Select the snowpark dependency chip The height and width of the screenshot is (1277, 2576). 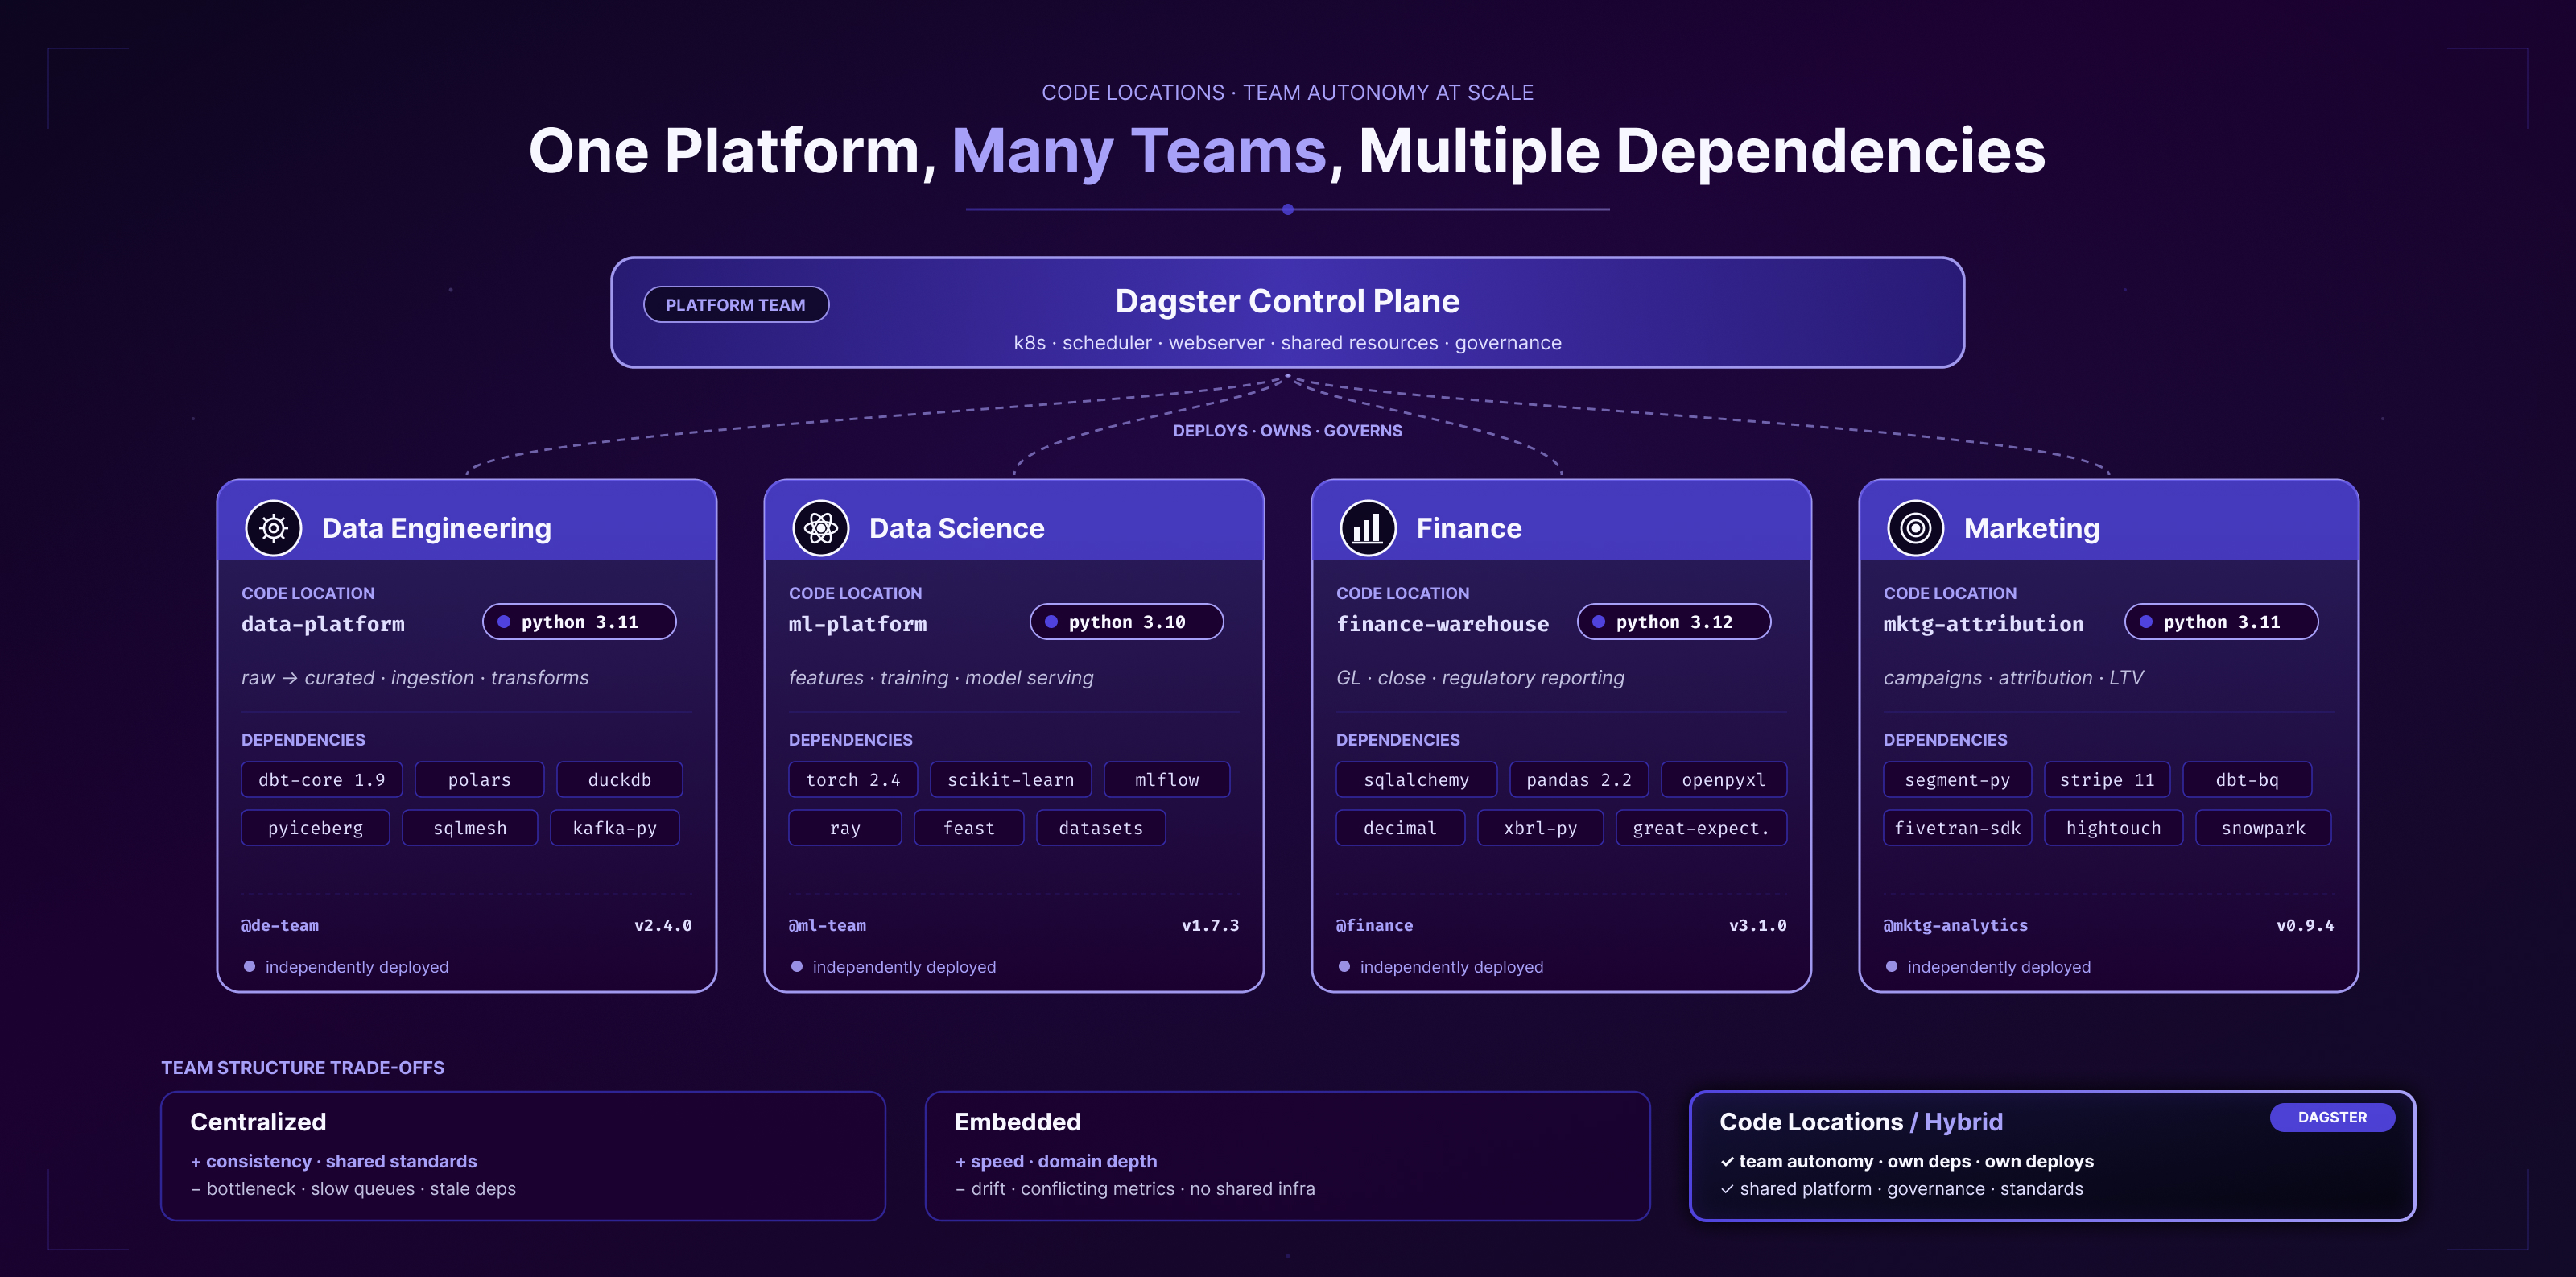click(x=2264, y=828)
